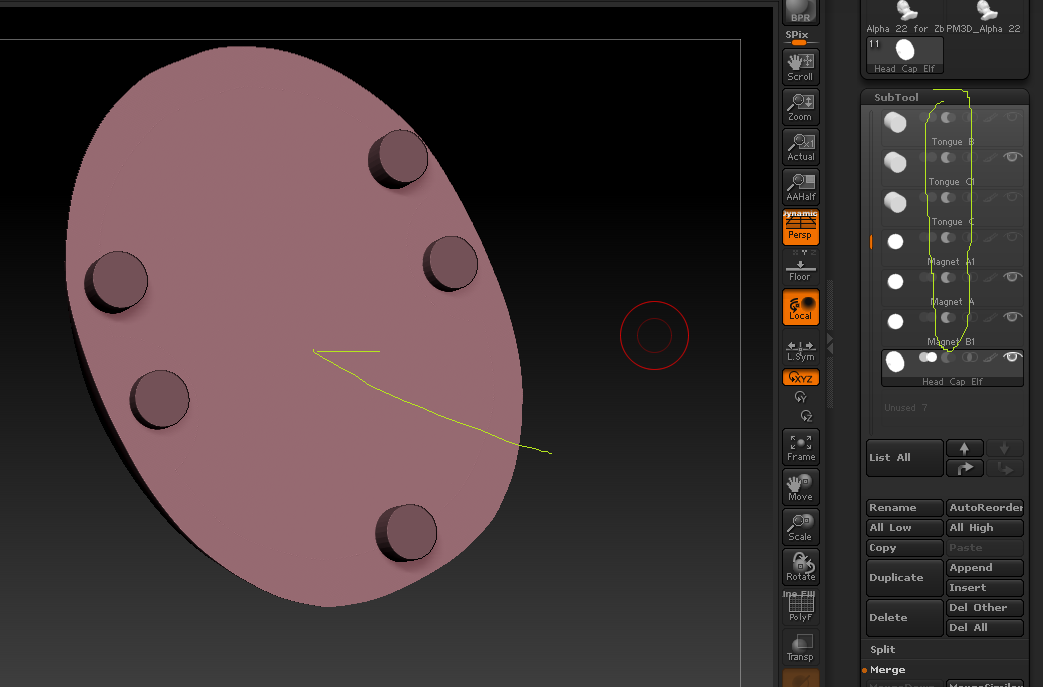Click the right tray divider arrows
Image resolution: width=1043 pixels, height=687 pixels.
(829, 343)
